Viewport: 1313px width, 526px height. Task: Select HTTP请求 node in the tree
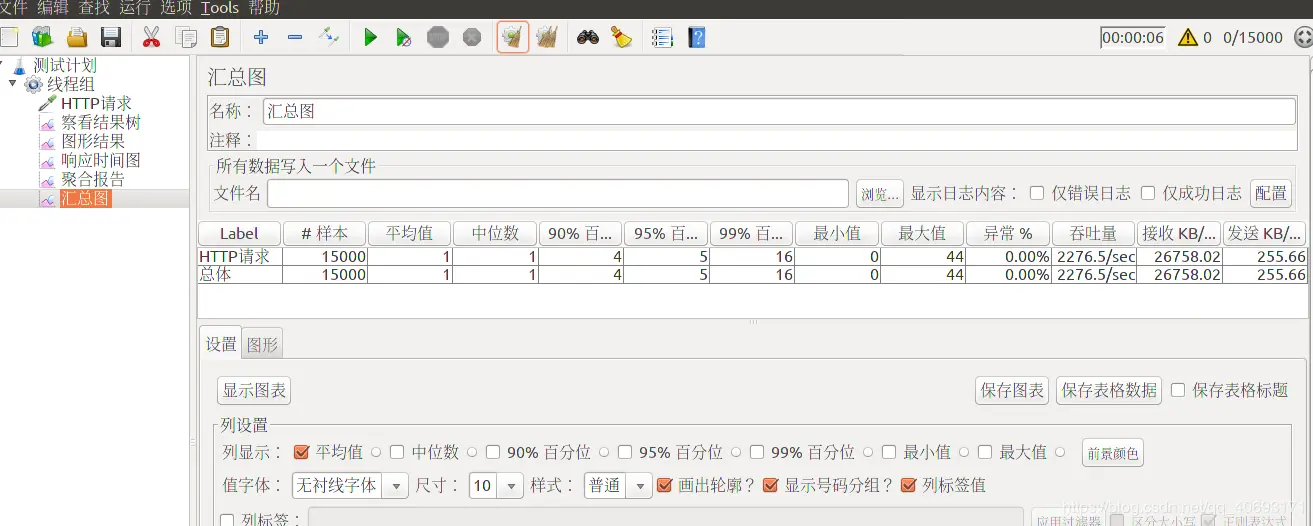tap(96, 104)
